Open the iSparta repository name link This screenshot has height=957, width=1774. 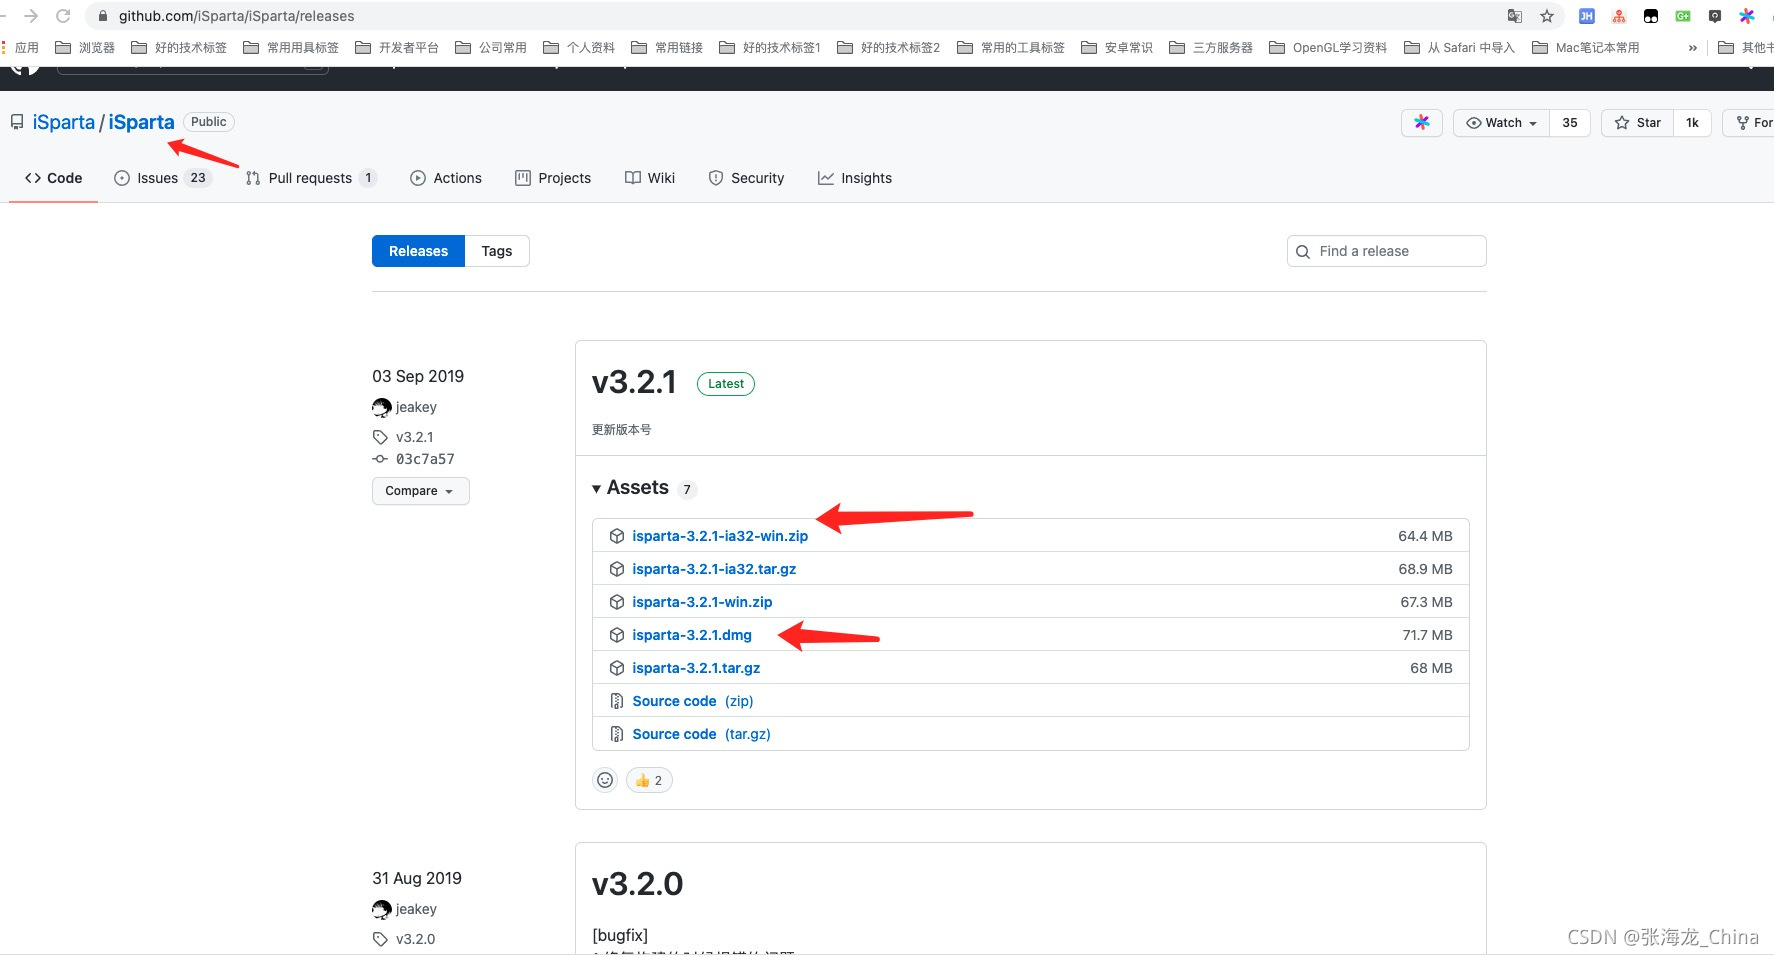click(141, 122)
